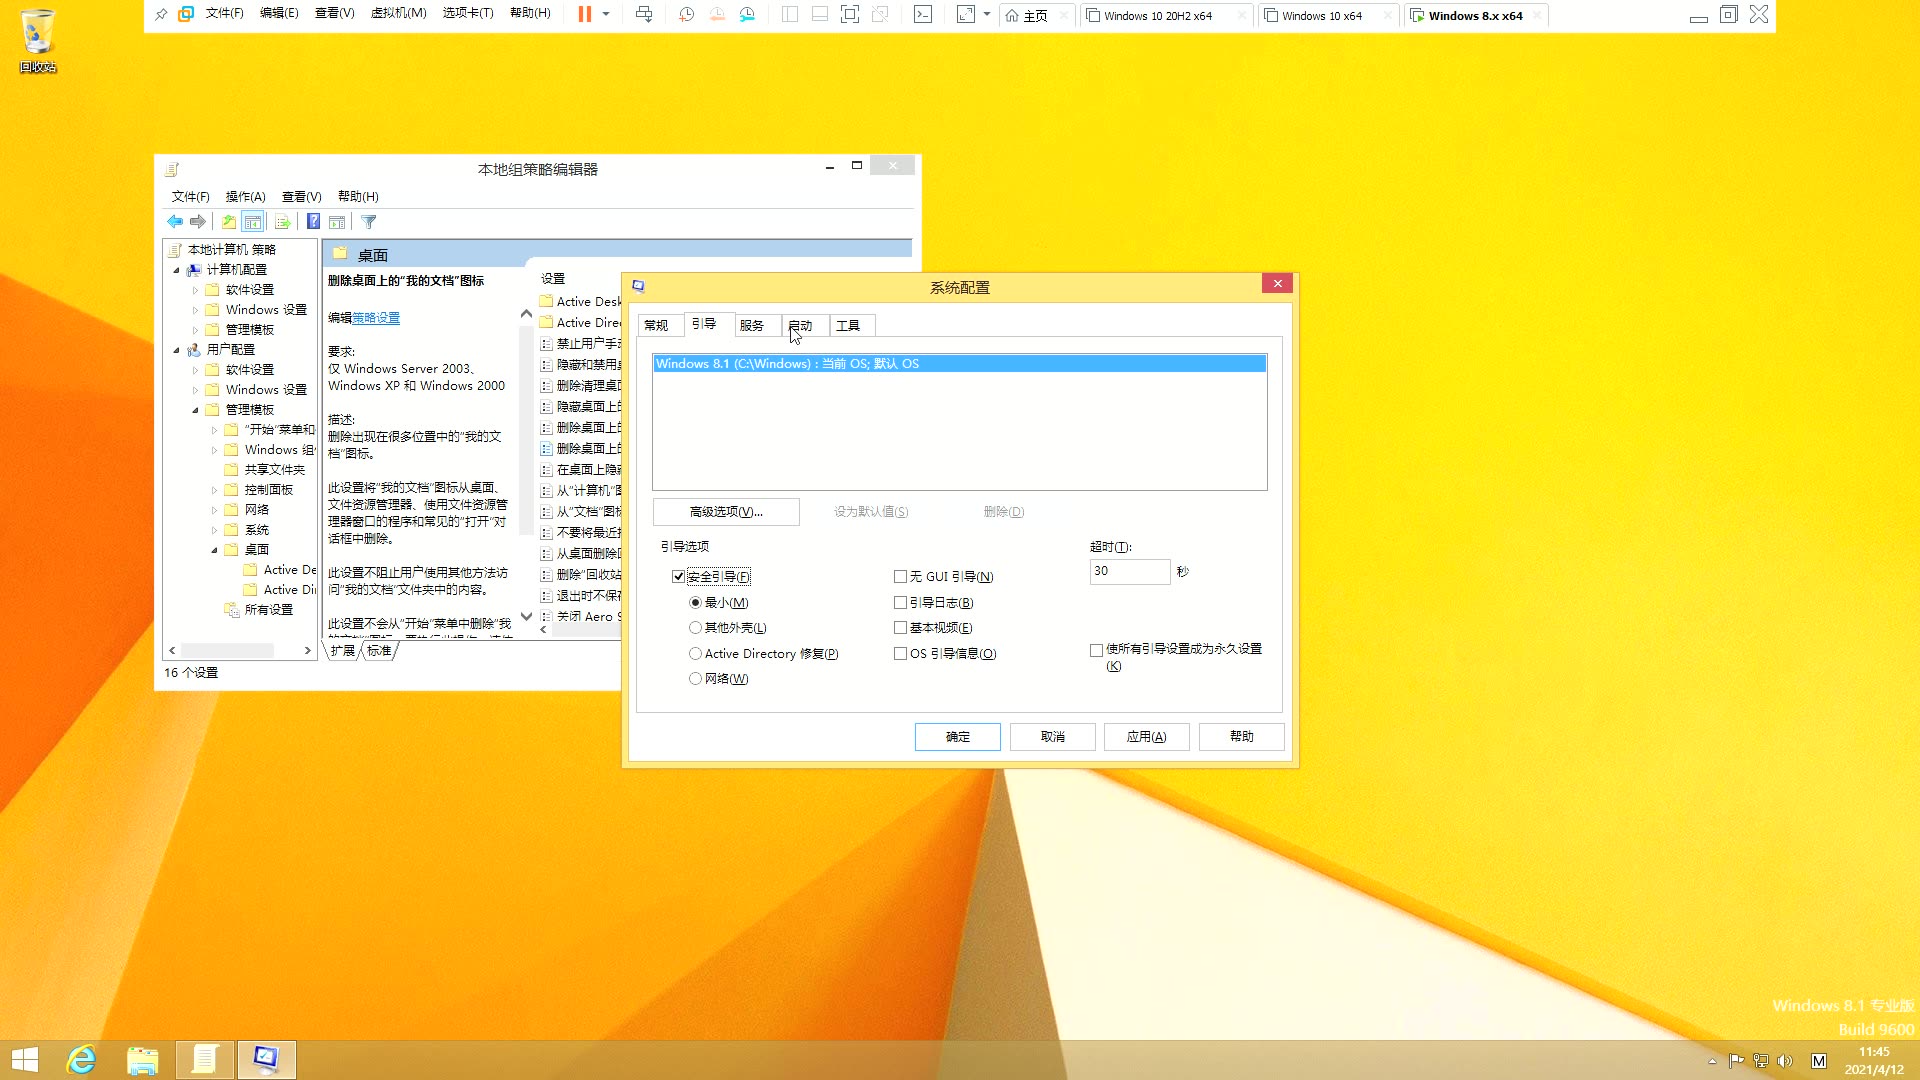
Task: Click the 应用(A) button
Action: [x=1147, y=737]
